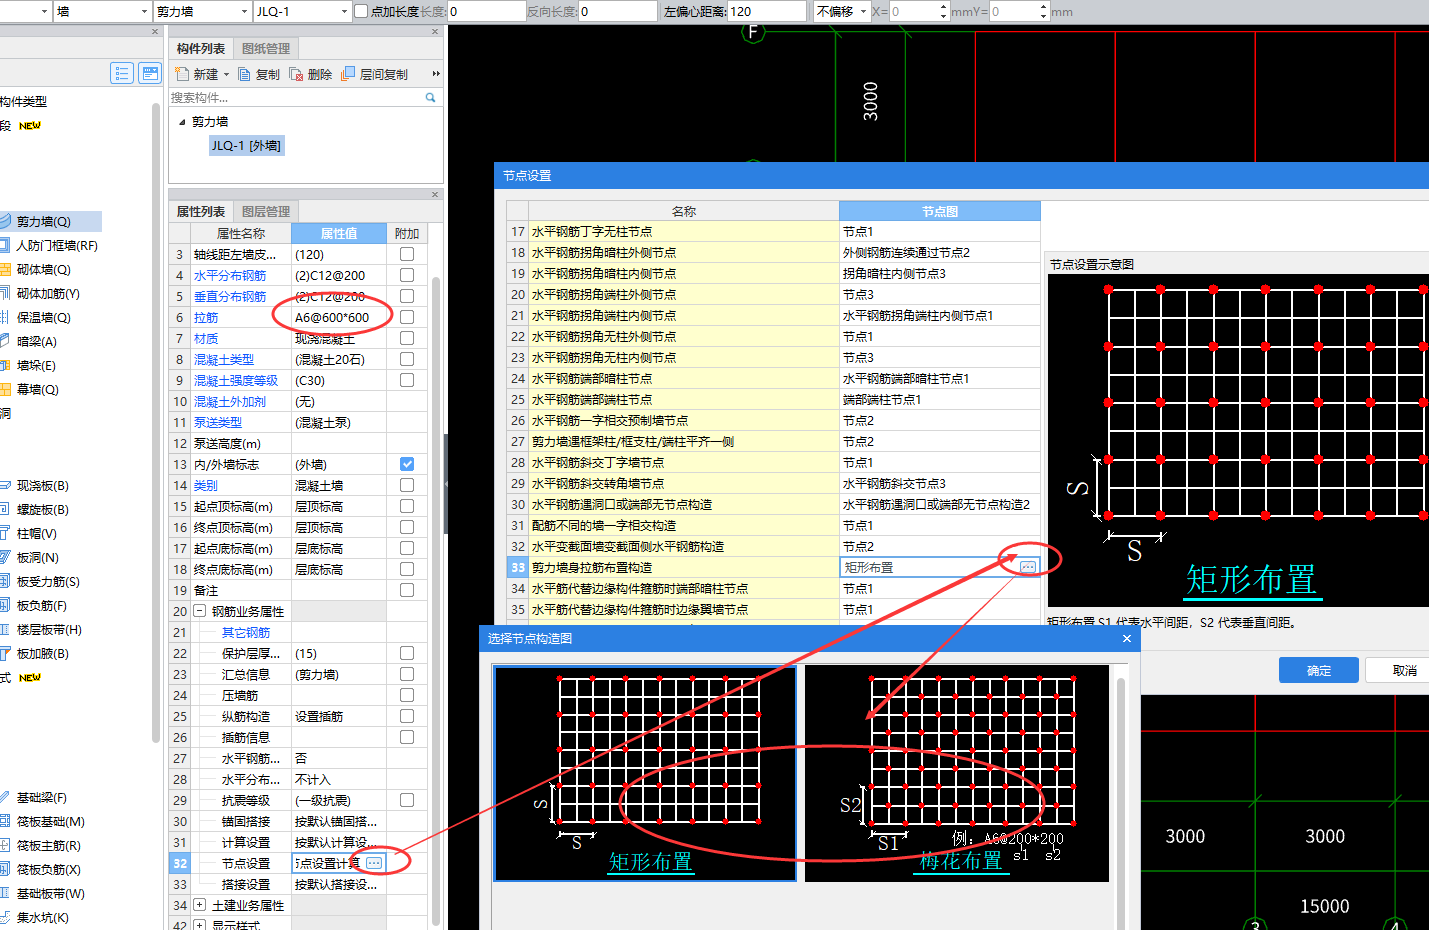Open ellipsis button beside 矩形布置 node value
Image resolution: width=1429 pixels, height=930 pixels.
click(1028, 567)
